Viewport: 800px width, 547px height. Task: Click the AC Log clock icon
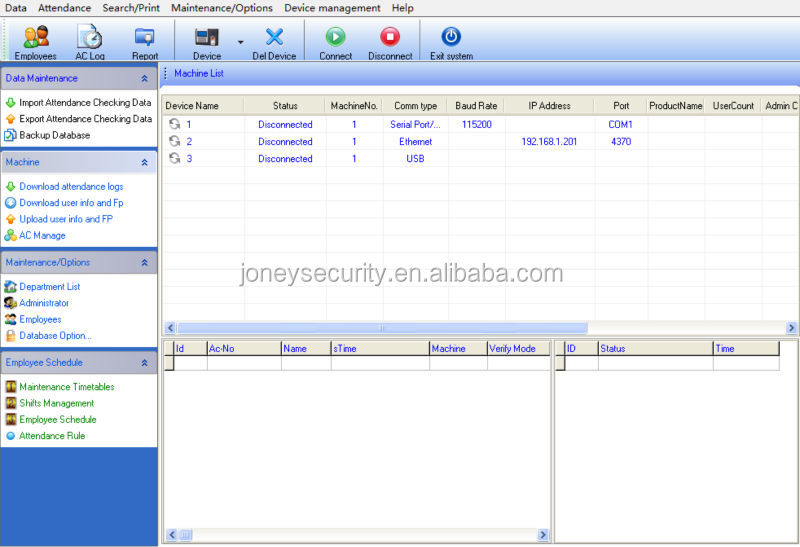point(90,38)
